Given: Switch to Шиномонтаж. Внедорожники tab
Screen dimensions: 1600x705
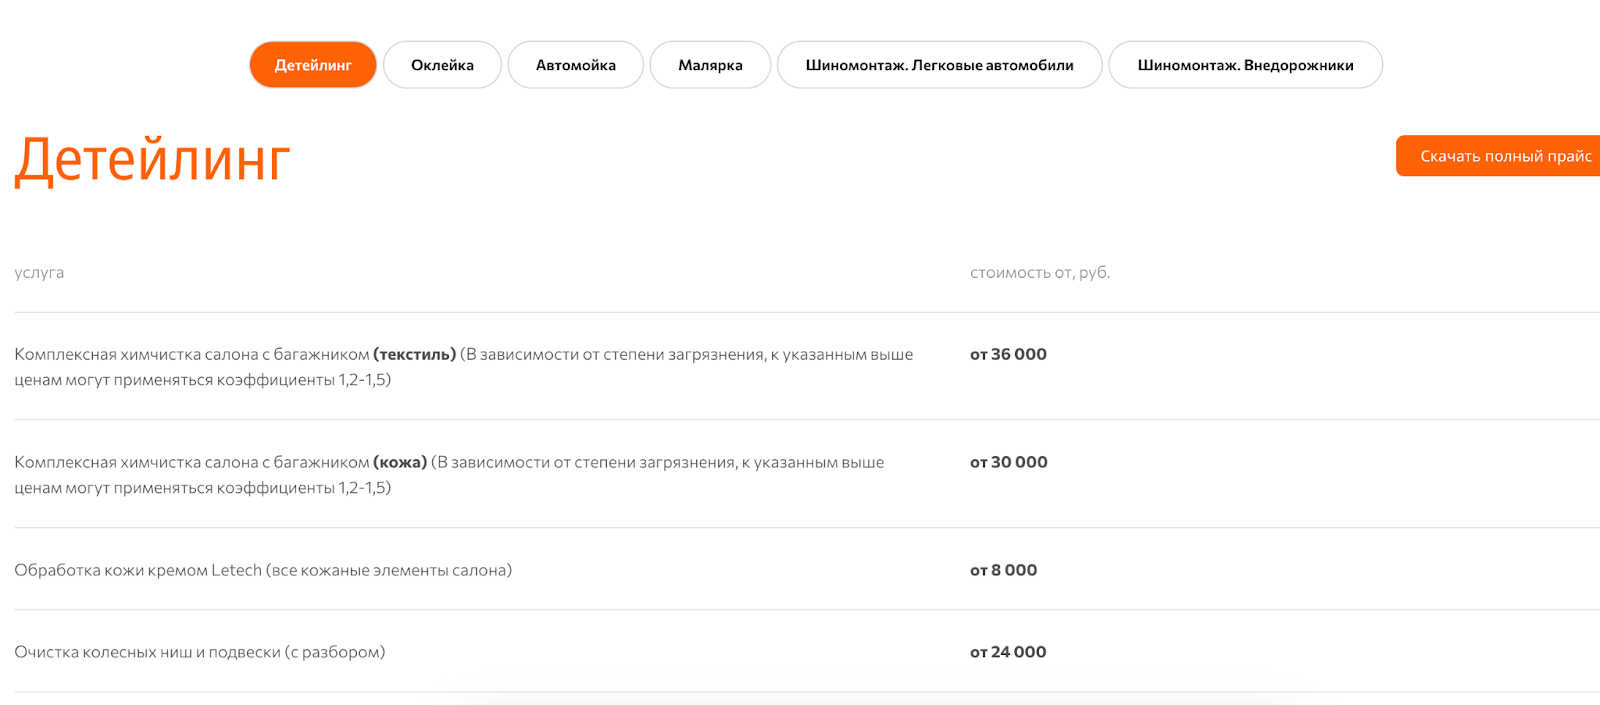Looking at the screenshot, I should 1245,65.
